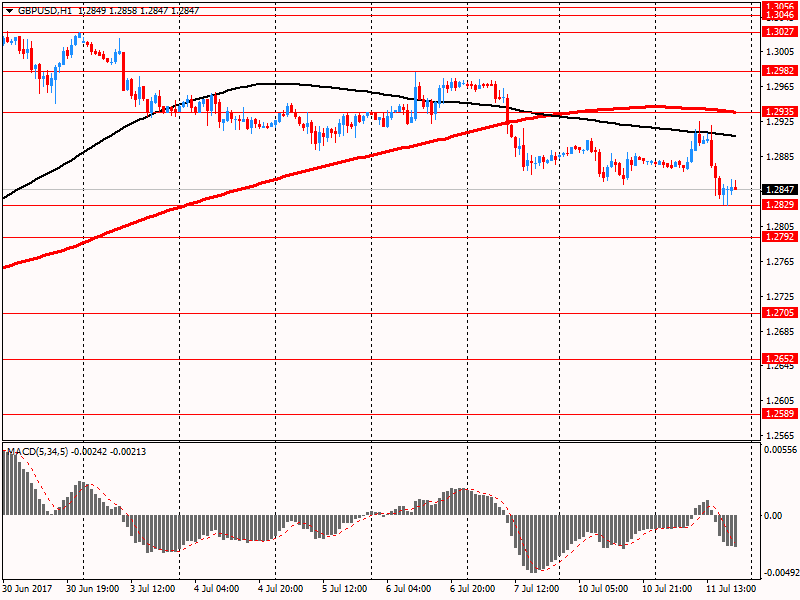Image resolution: width=800 pixels, height=600 pixels.
Task: Click the MACD zero level 0.00 label
Action: pos(773,516)
